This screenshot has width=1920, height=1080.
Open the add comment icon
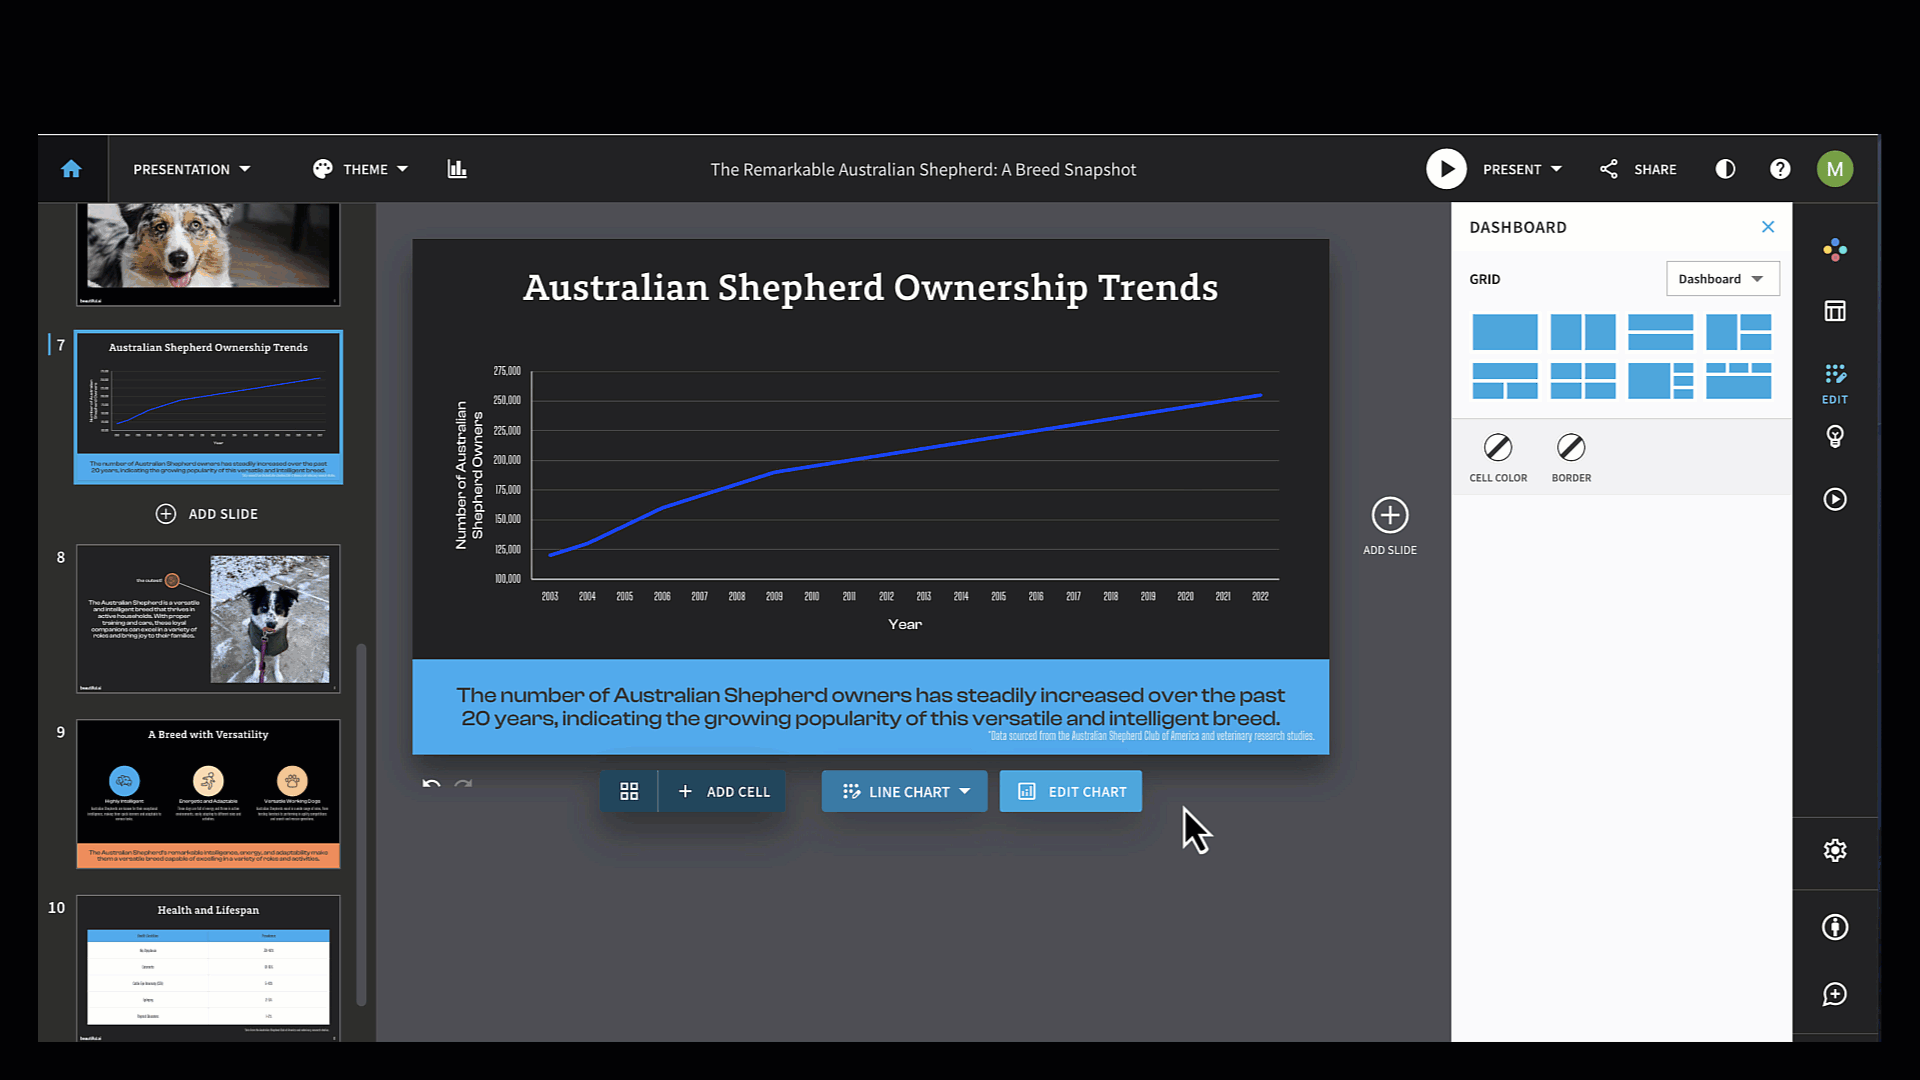tap(1835, 994)
